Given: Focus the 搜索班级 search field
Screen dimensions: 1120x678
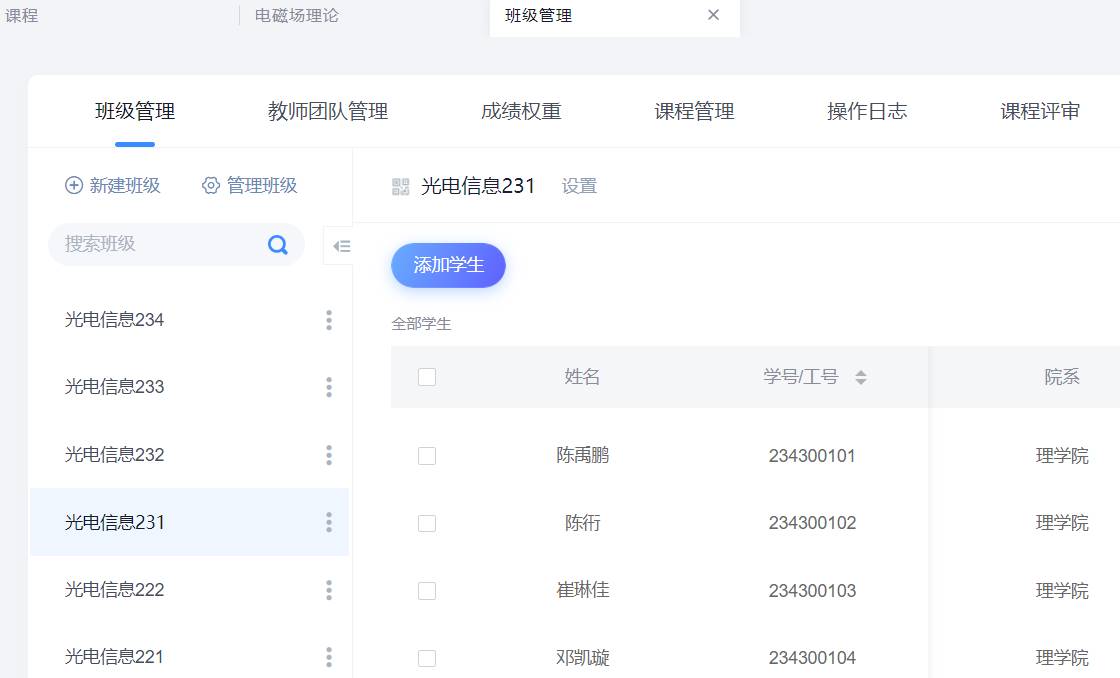Looking at the screenshot, I should click(x=155, y=244).
